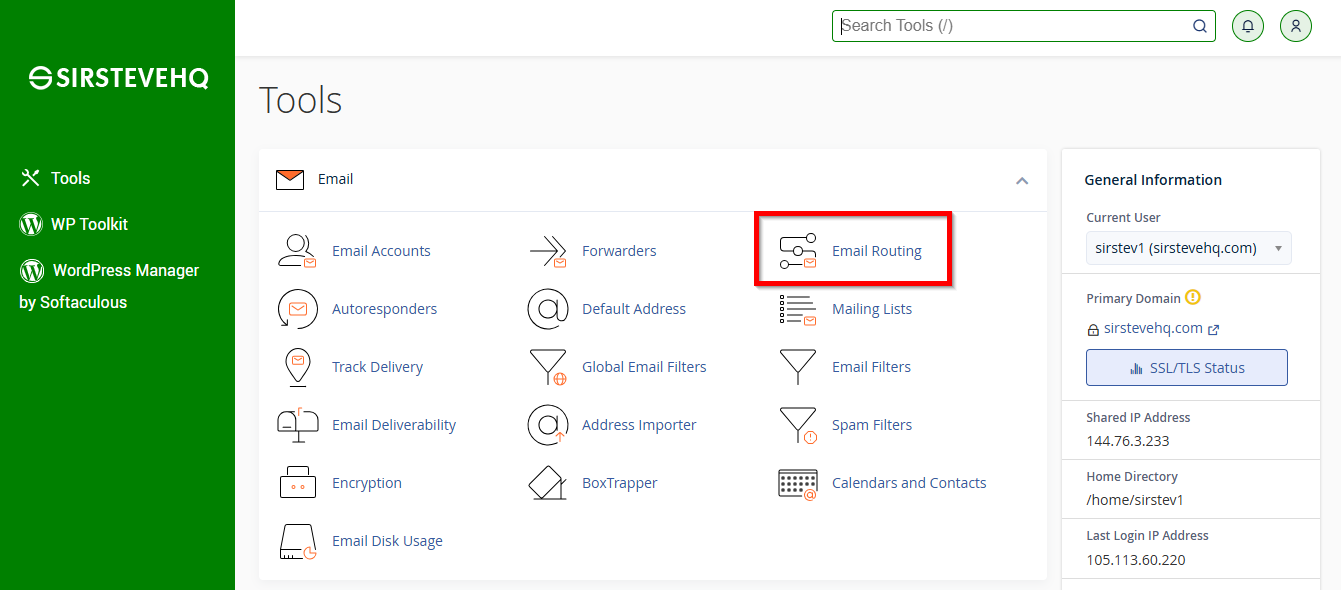
Task: Click the Email Deliverability mailbox icon
Action: [297, 425]
